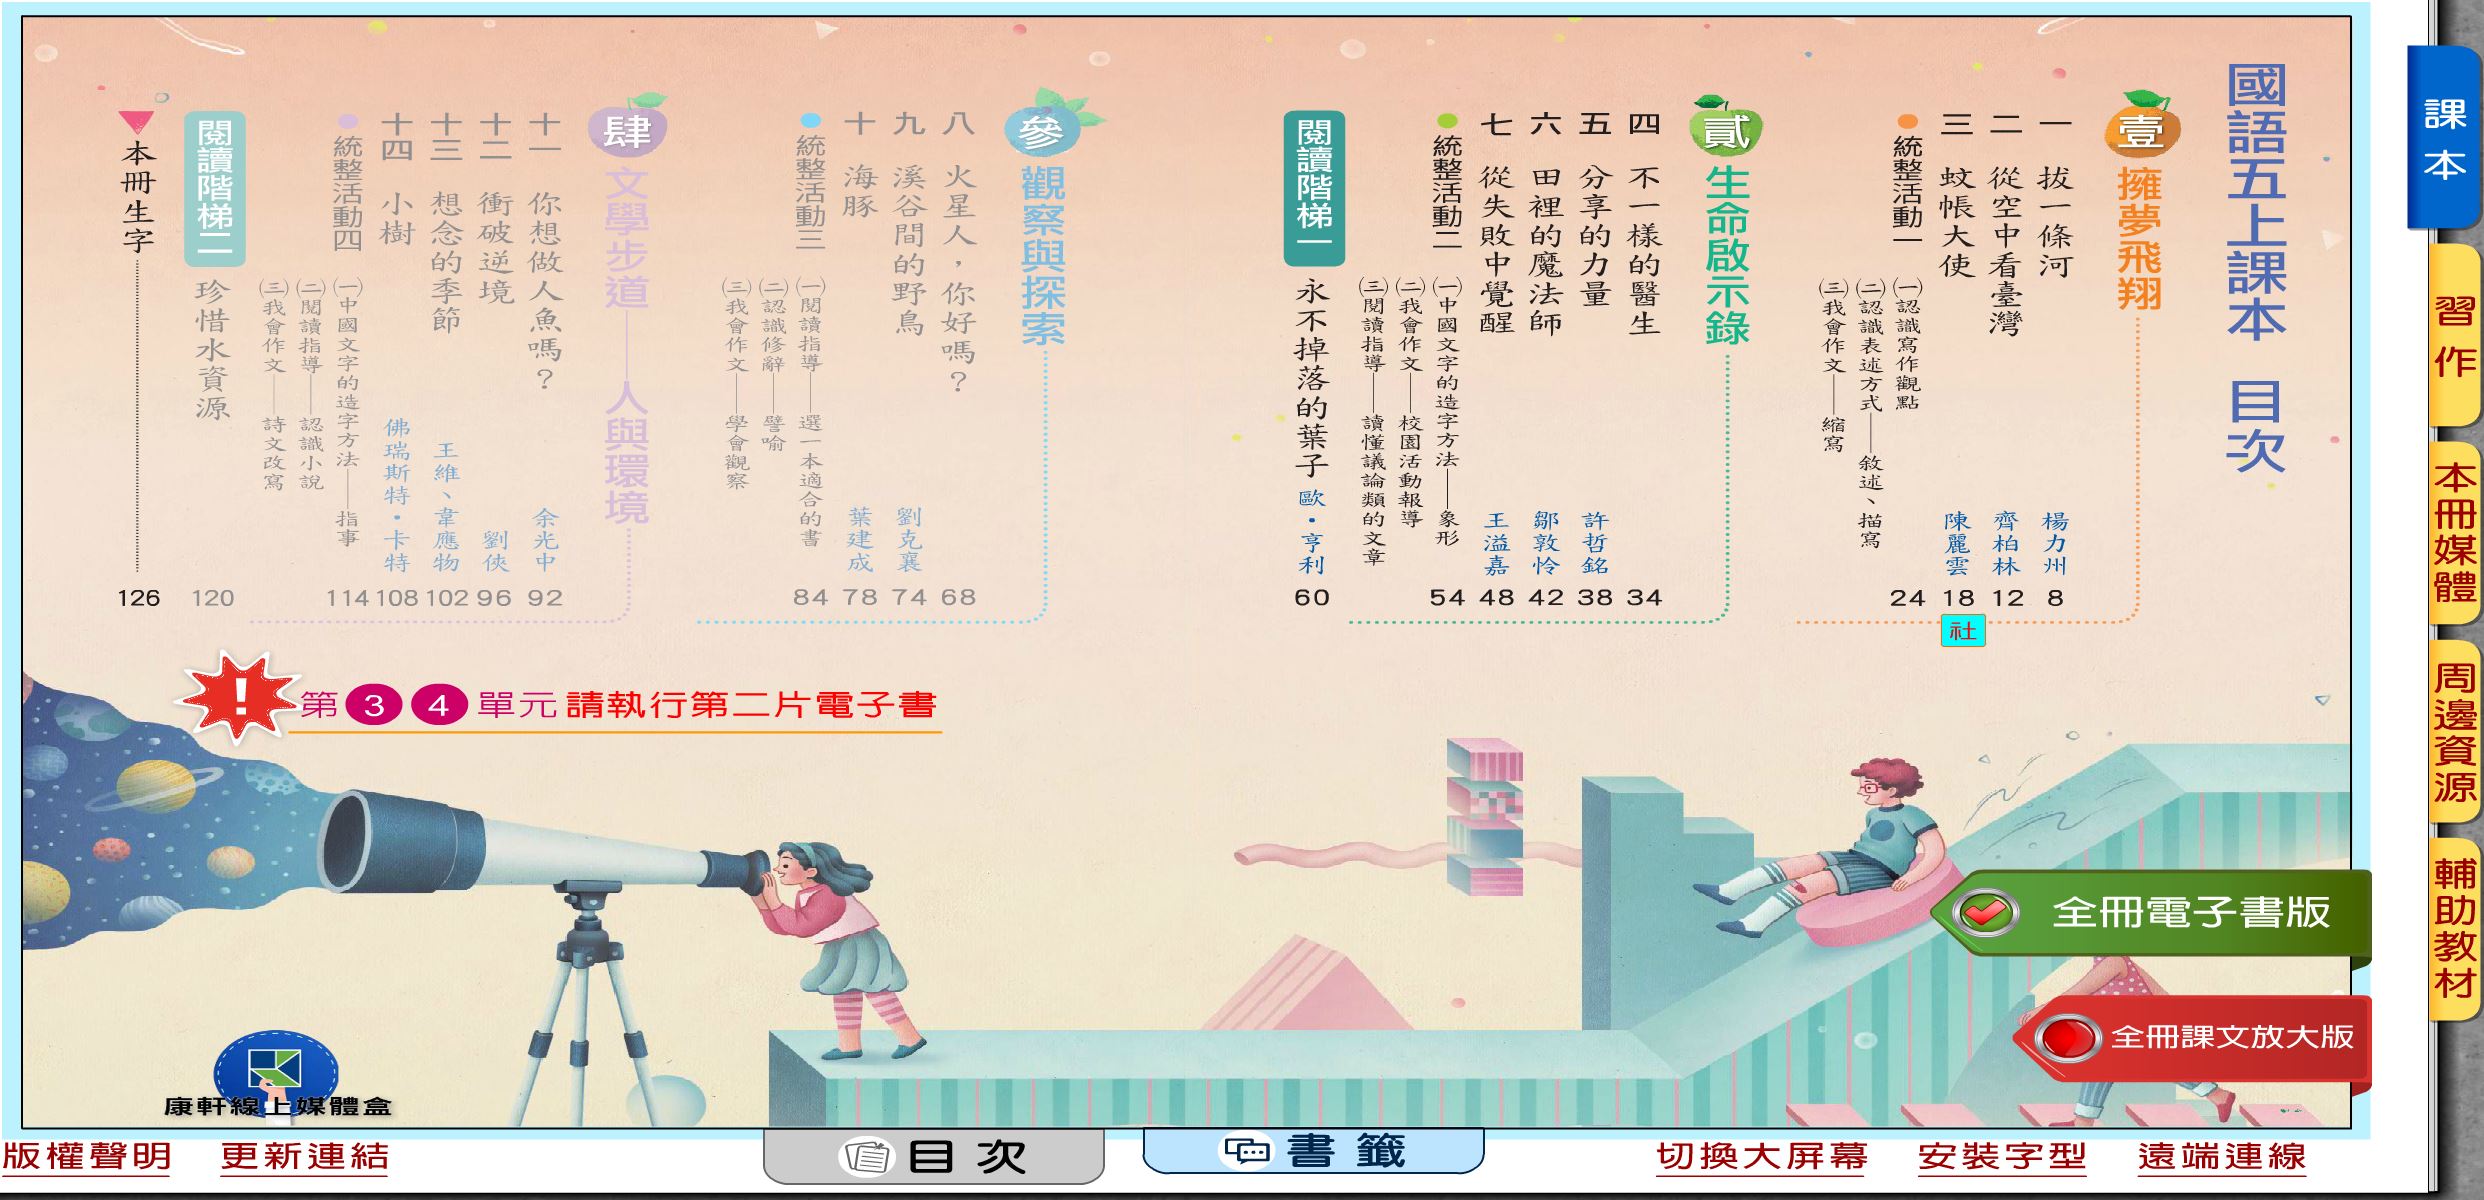Screen dimensions: 2484x1200
Task: Open the 更新連結 link
Action: coord(305,1156)
